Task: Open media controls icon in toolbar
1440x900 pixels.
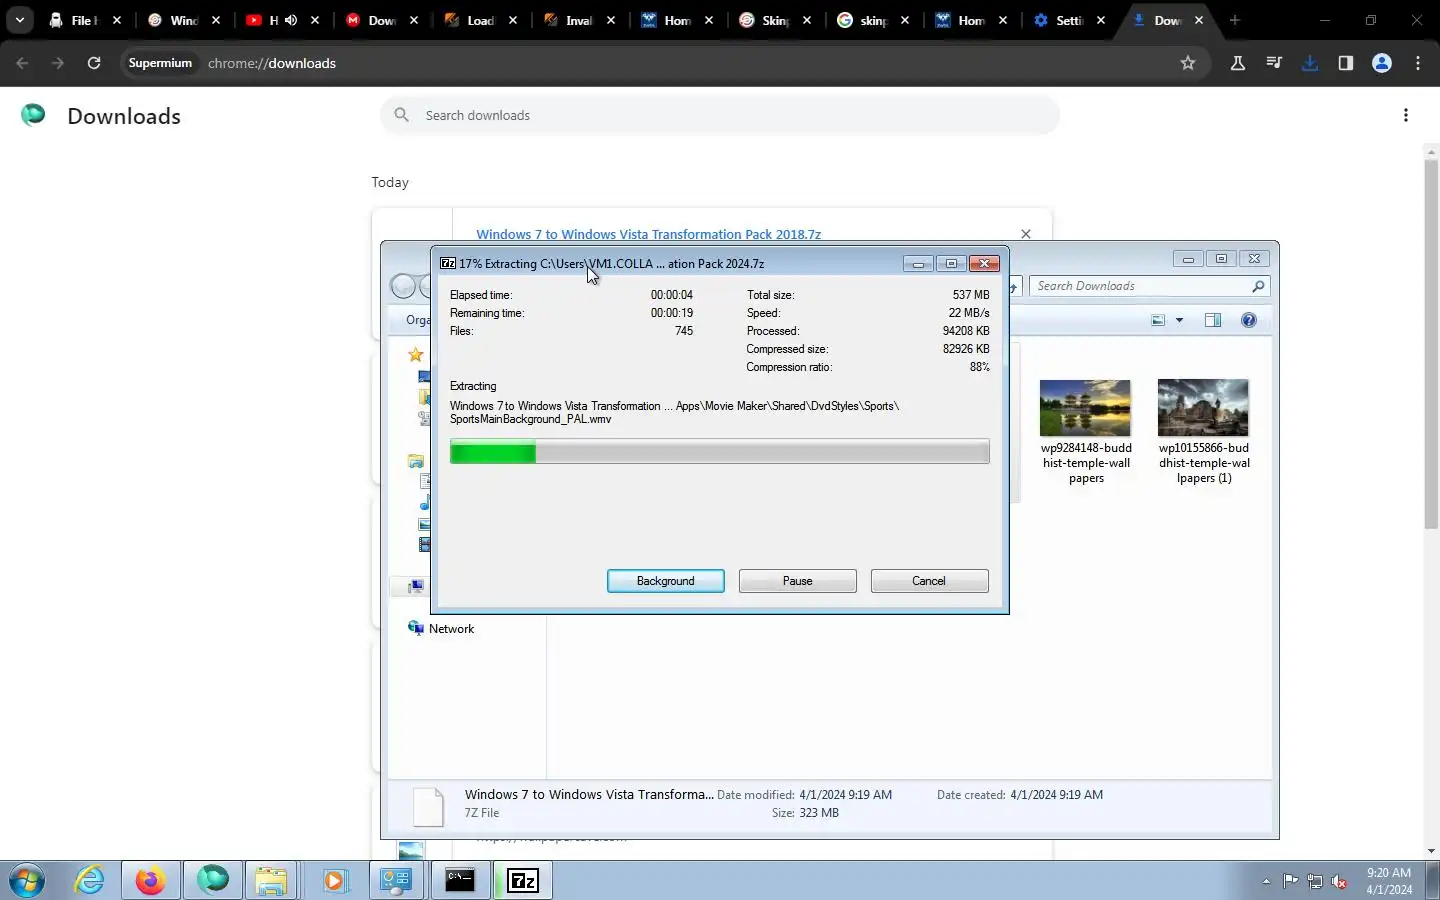Action: point(1274,63)
